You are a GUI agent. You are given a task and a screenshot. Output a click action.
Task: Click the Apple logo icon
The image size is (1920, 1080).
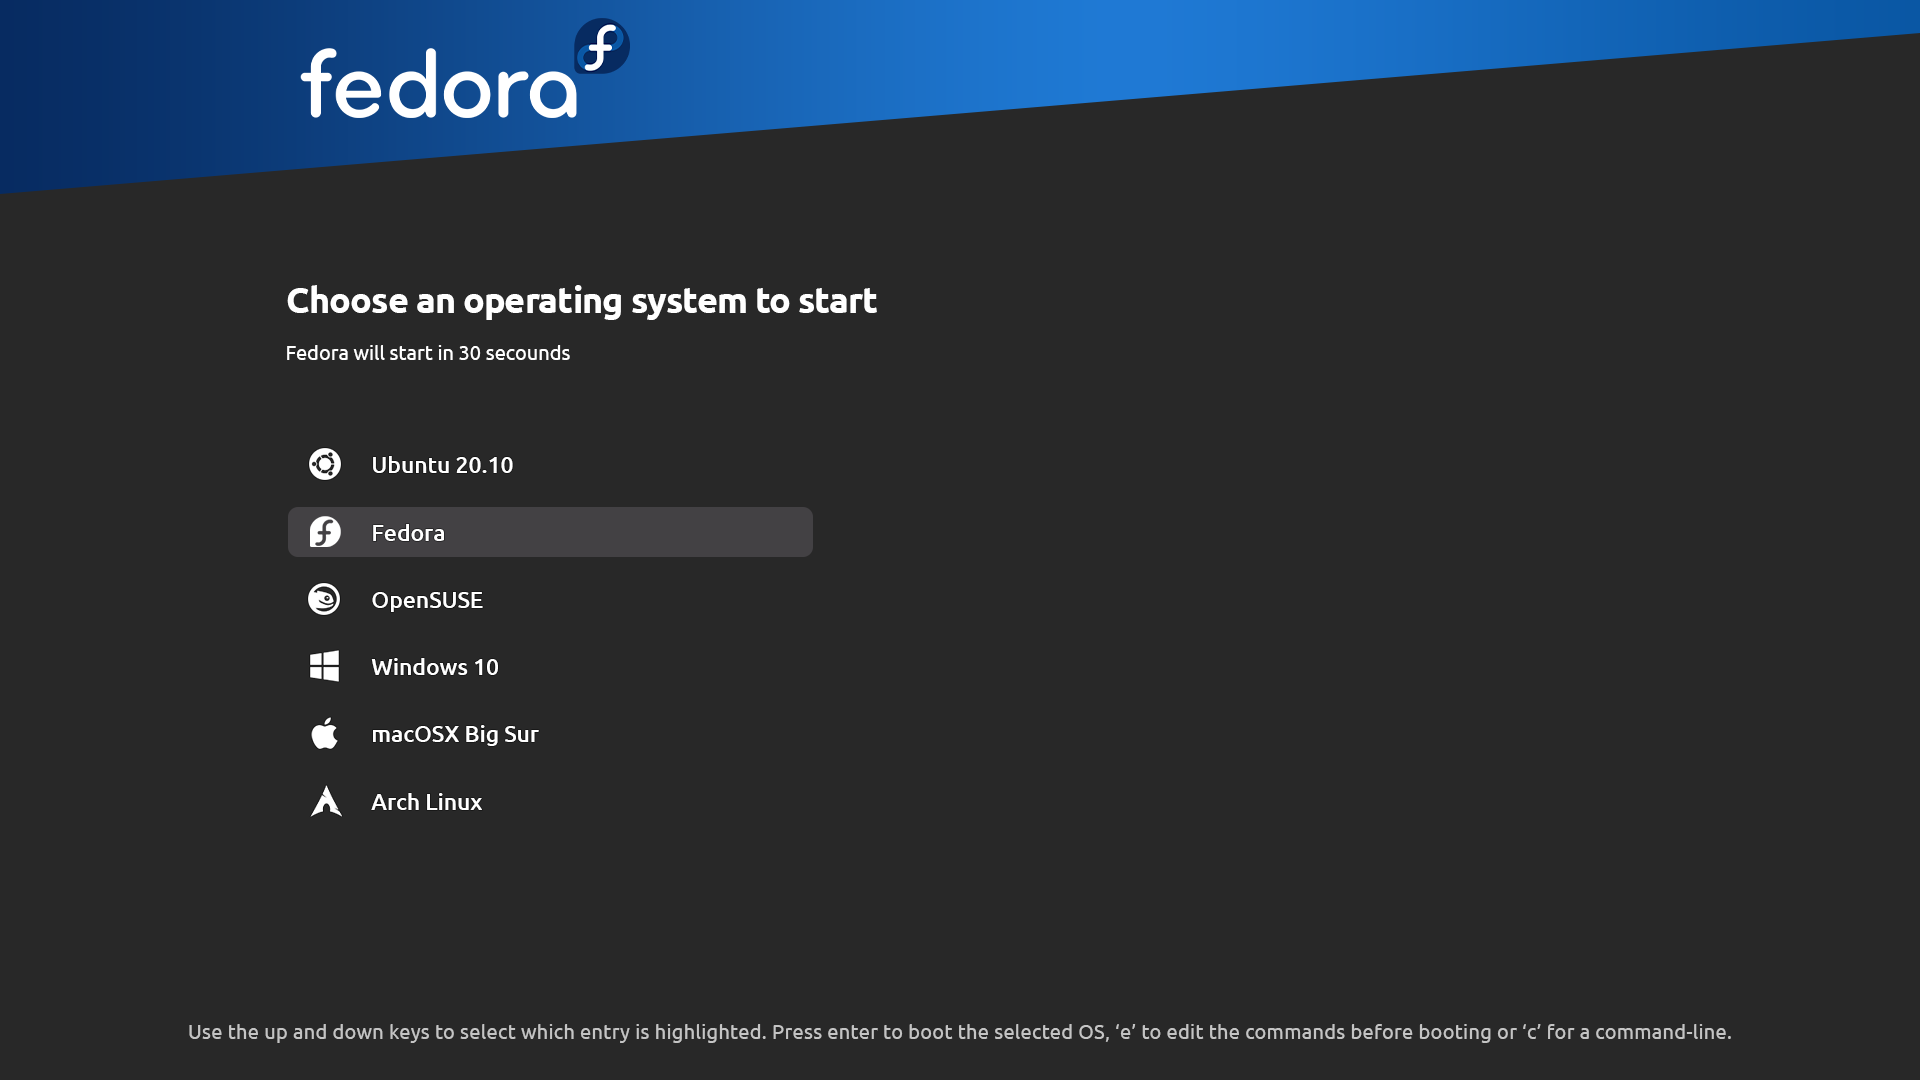click(x=324, y=733)
